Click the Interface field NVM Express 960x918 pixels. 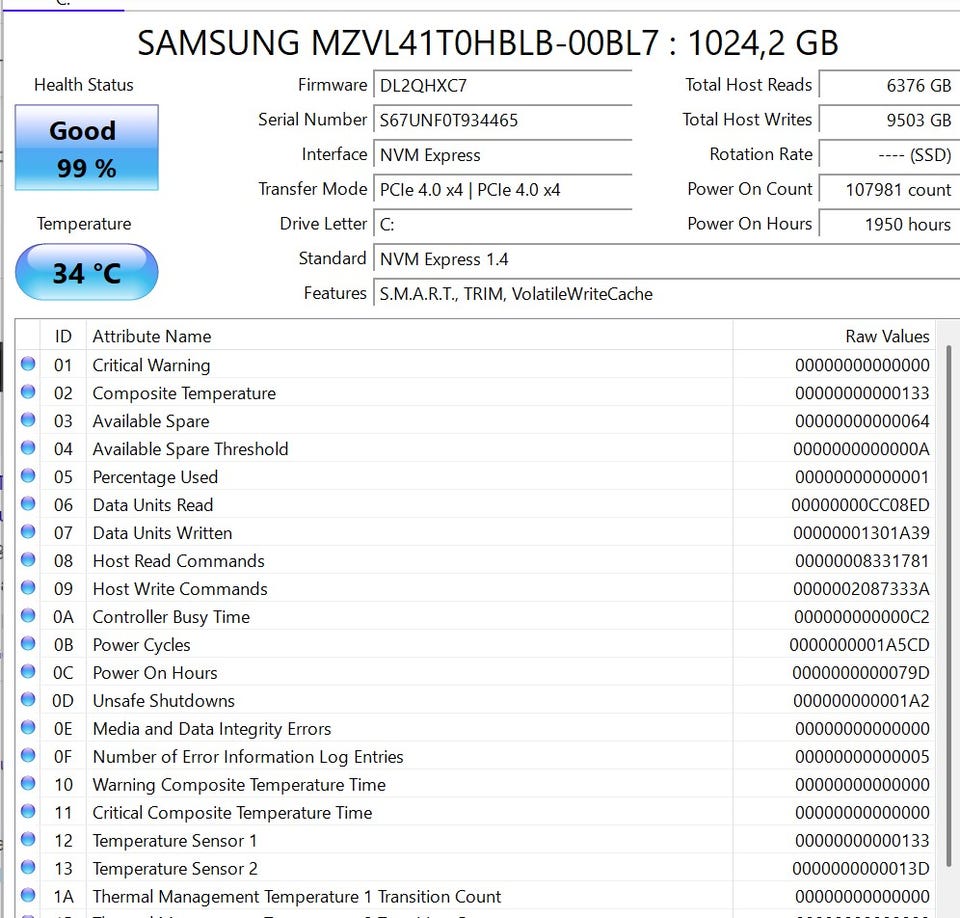point(502,155)
